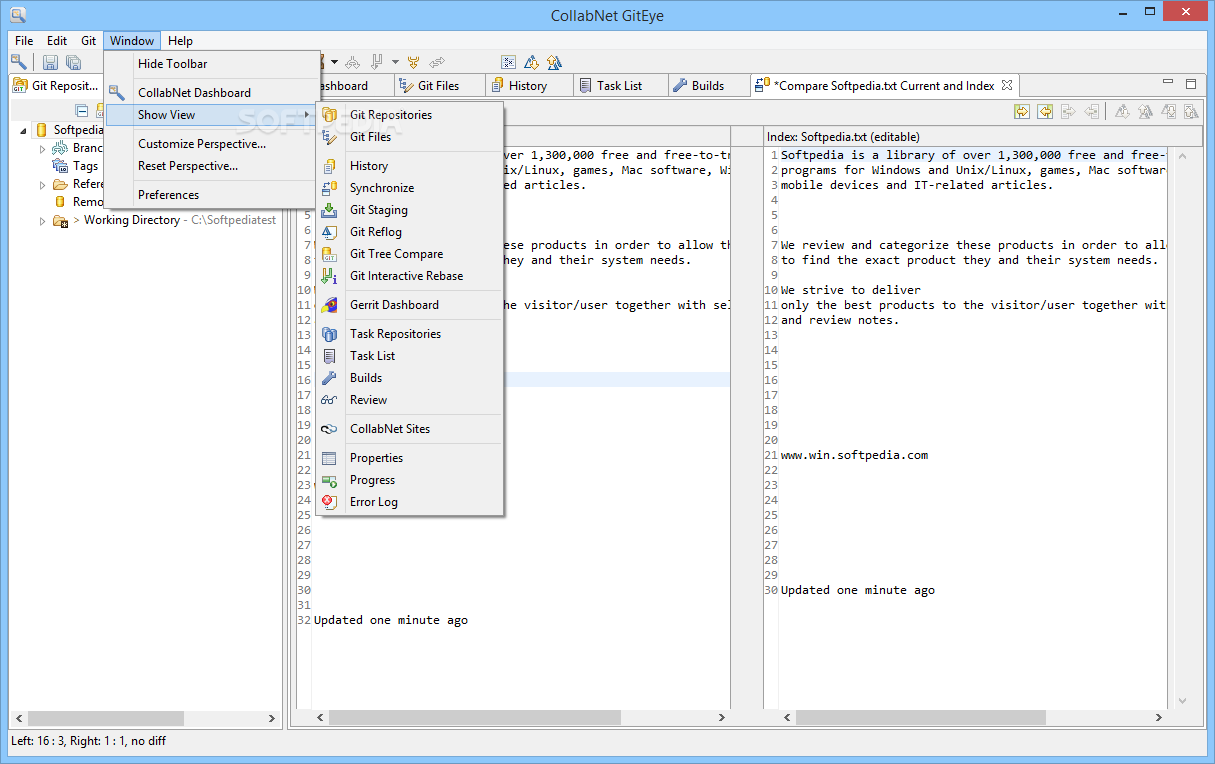1215x764 pixels.
Task: Open the Error Log view
Action: click(410, 502)
